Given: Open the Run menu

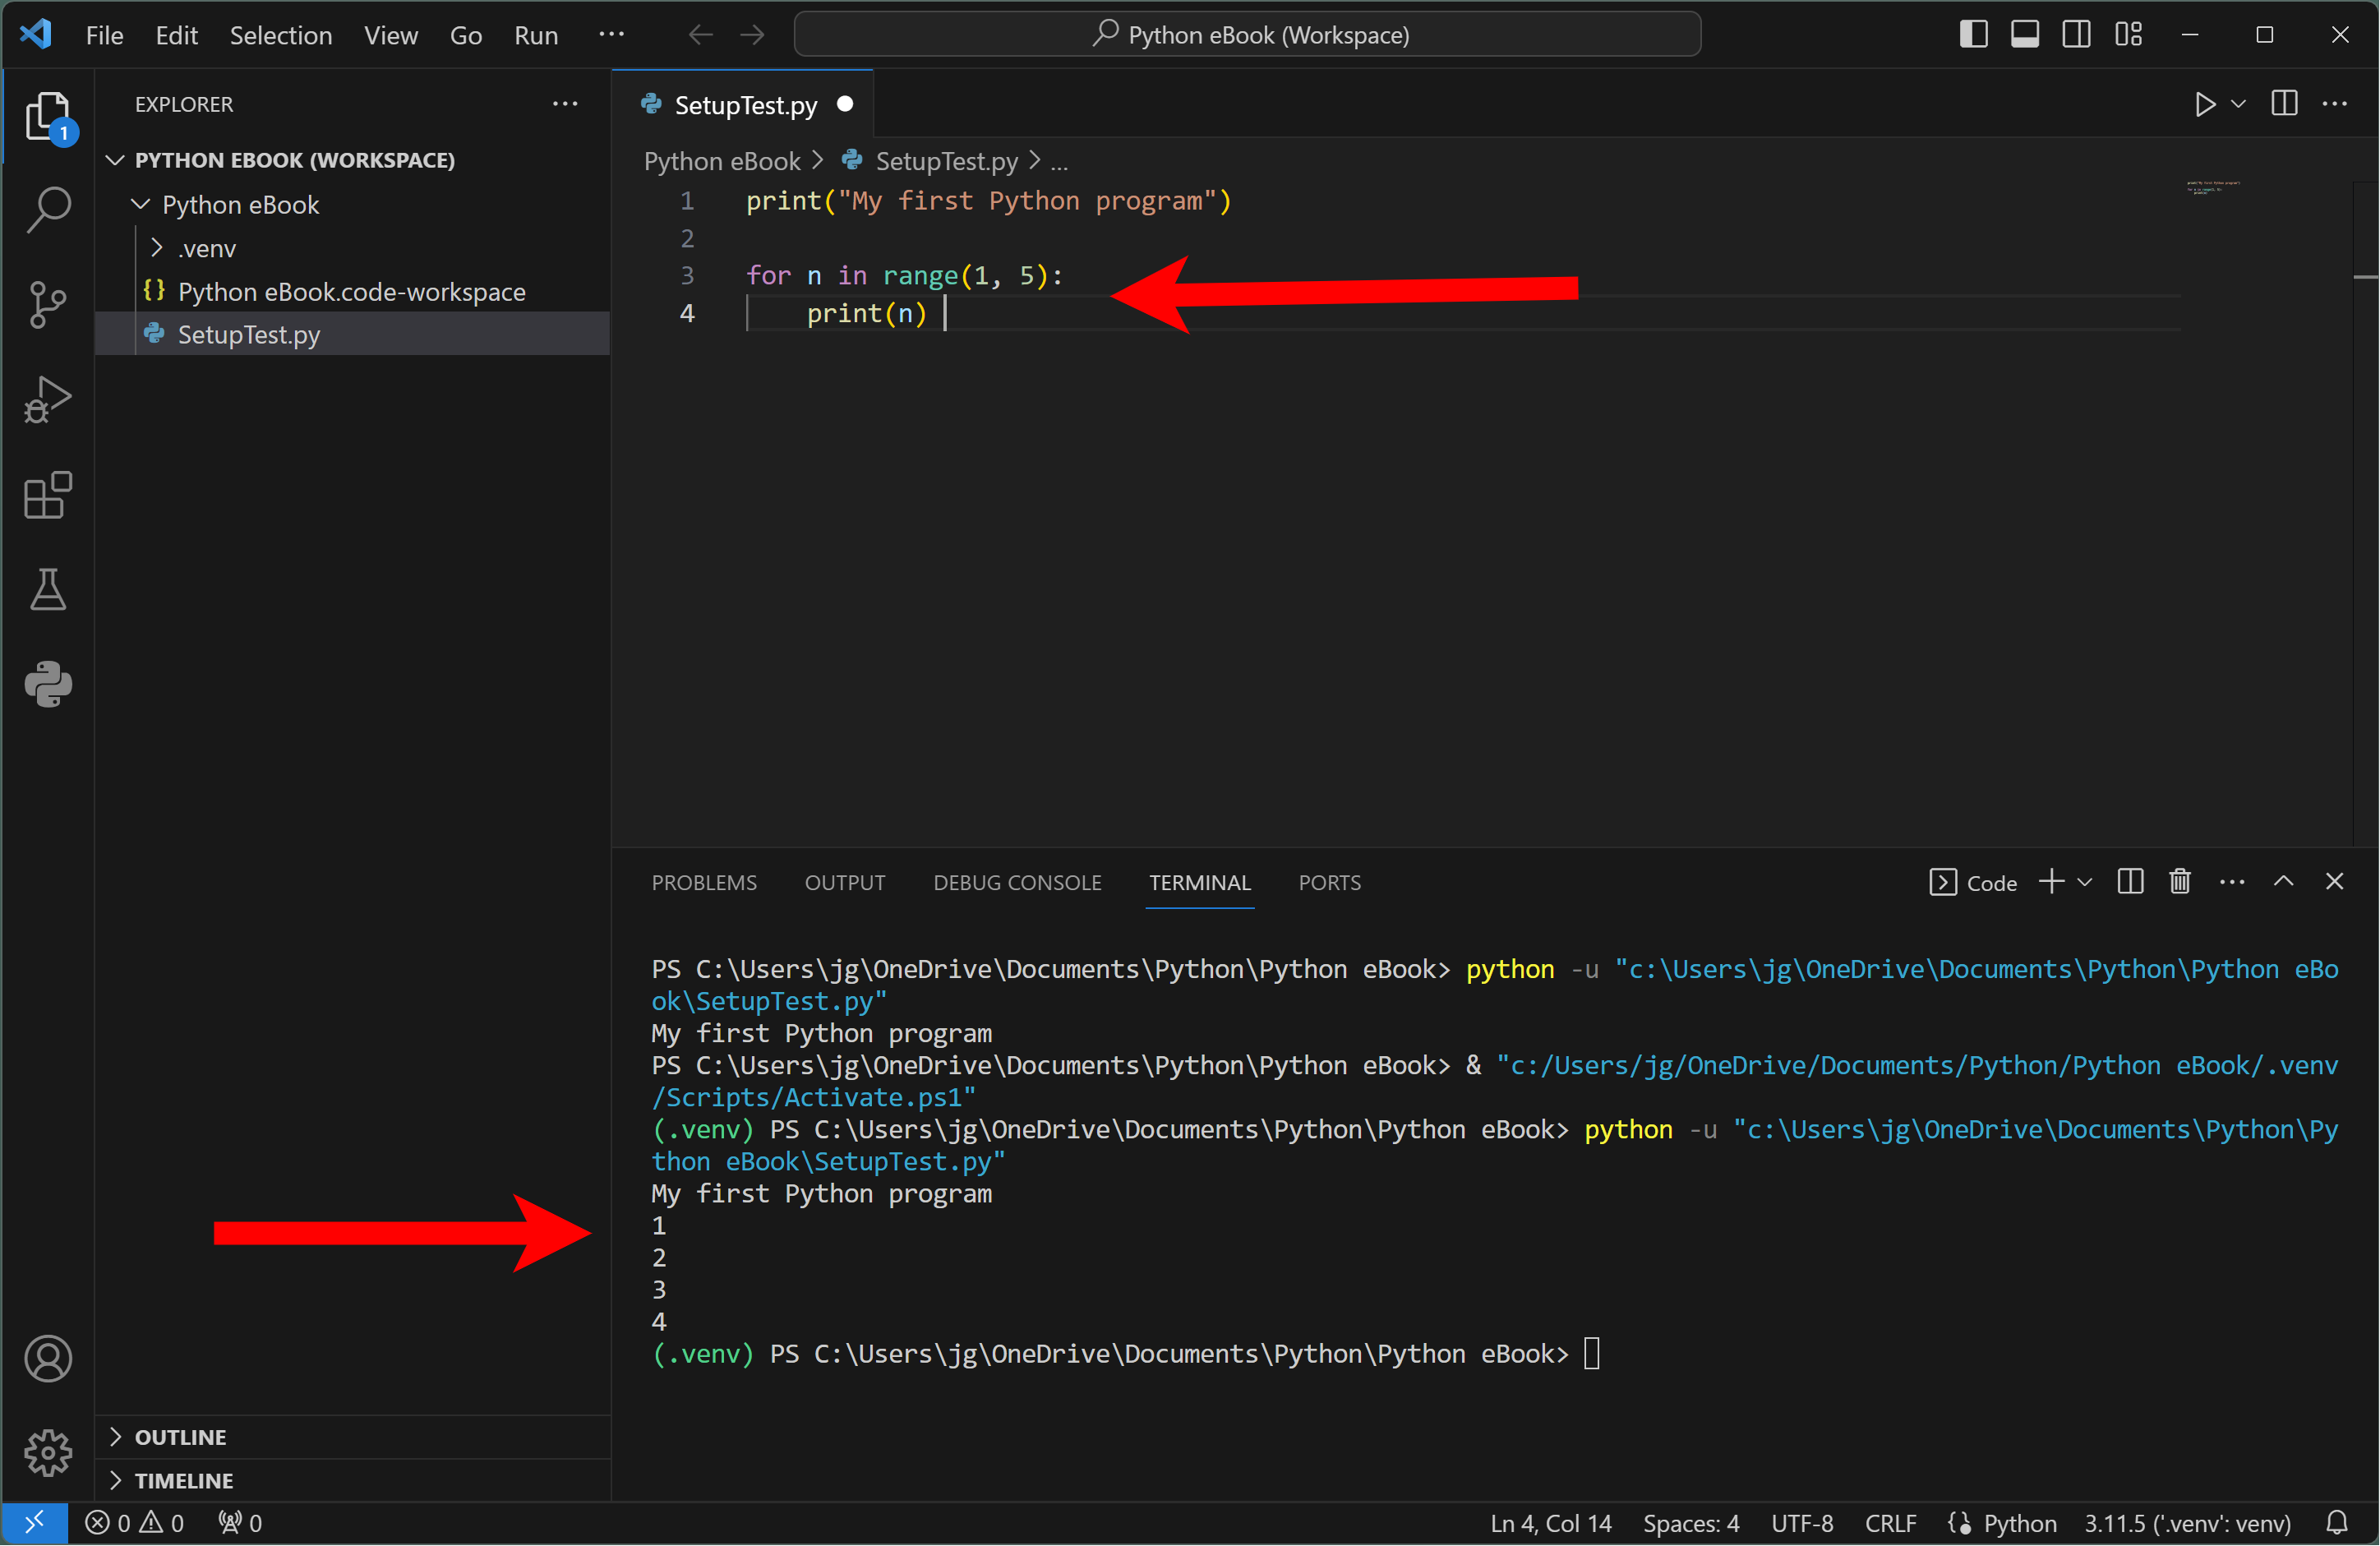Looking at the screenshot, I should pos(536,35).
